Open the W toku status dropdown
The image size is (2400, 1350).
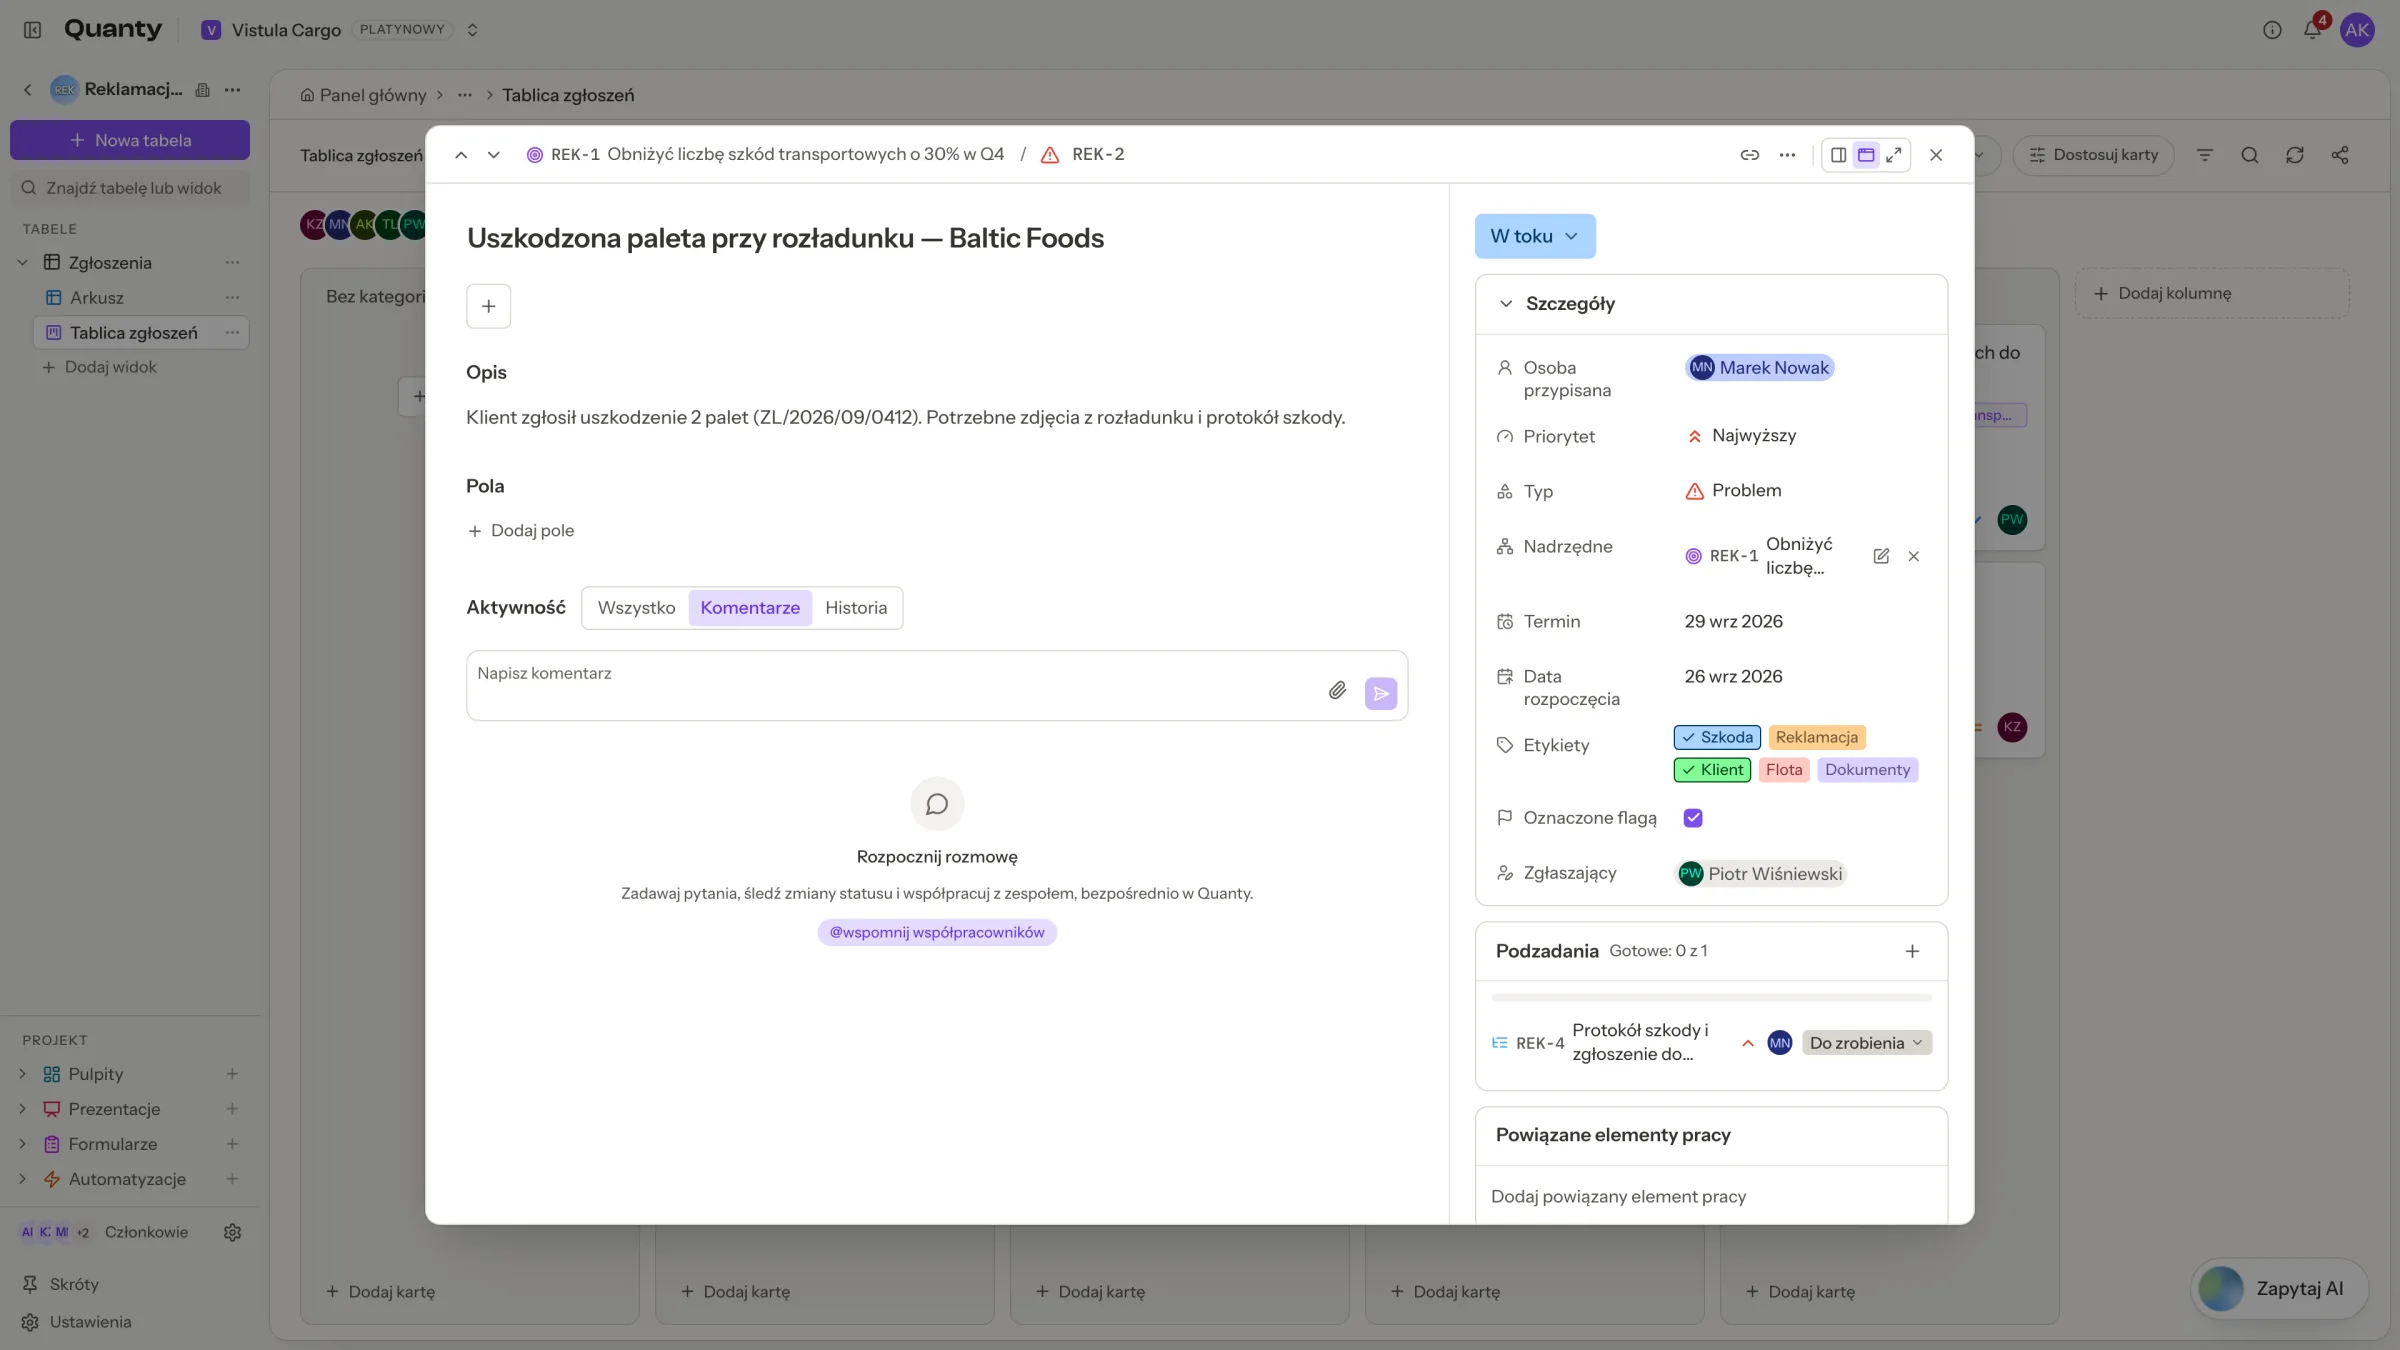(1535, 236)
